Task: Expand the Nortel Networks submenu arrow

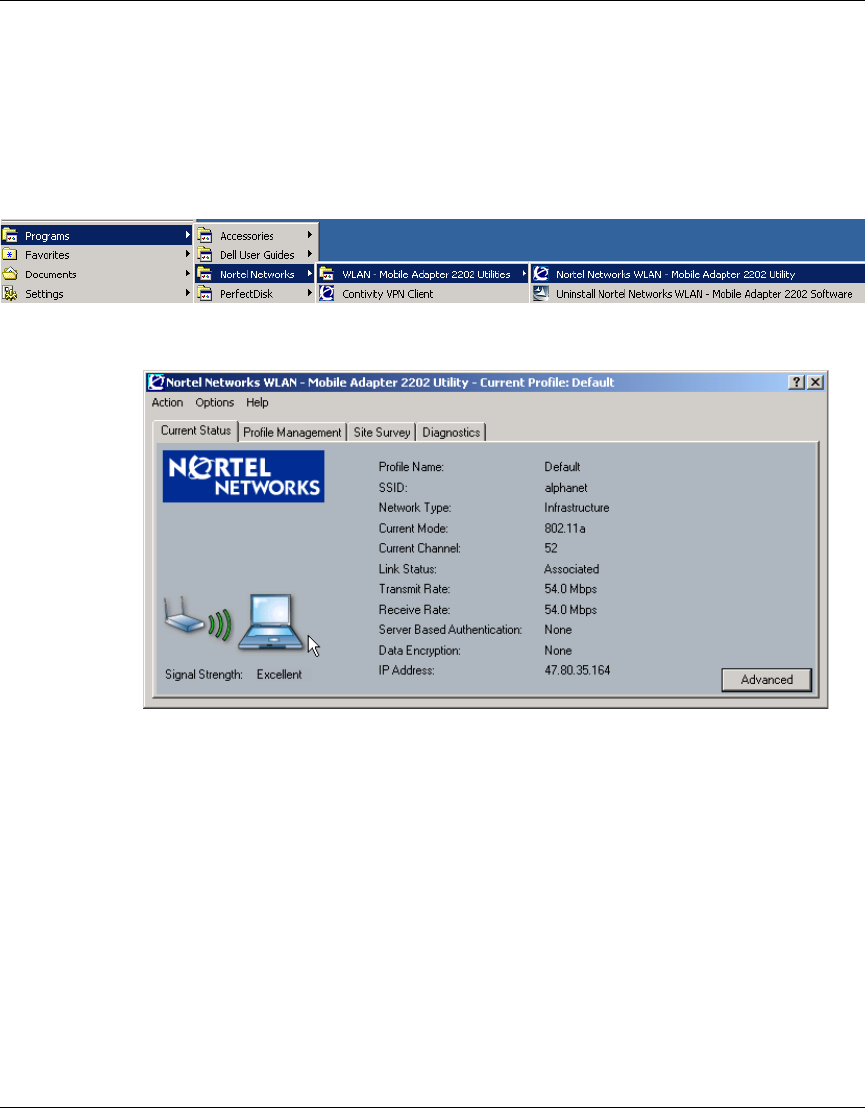Action: (310, 273)
